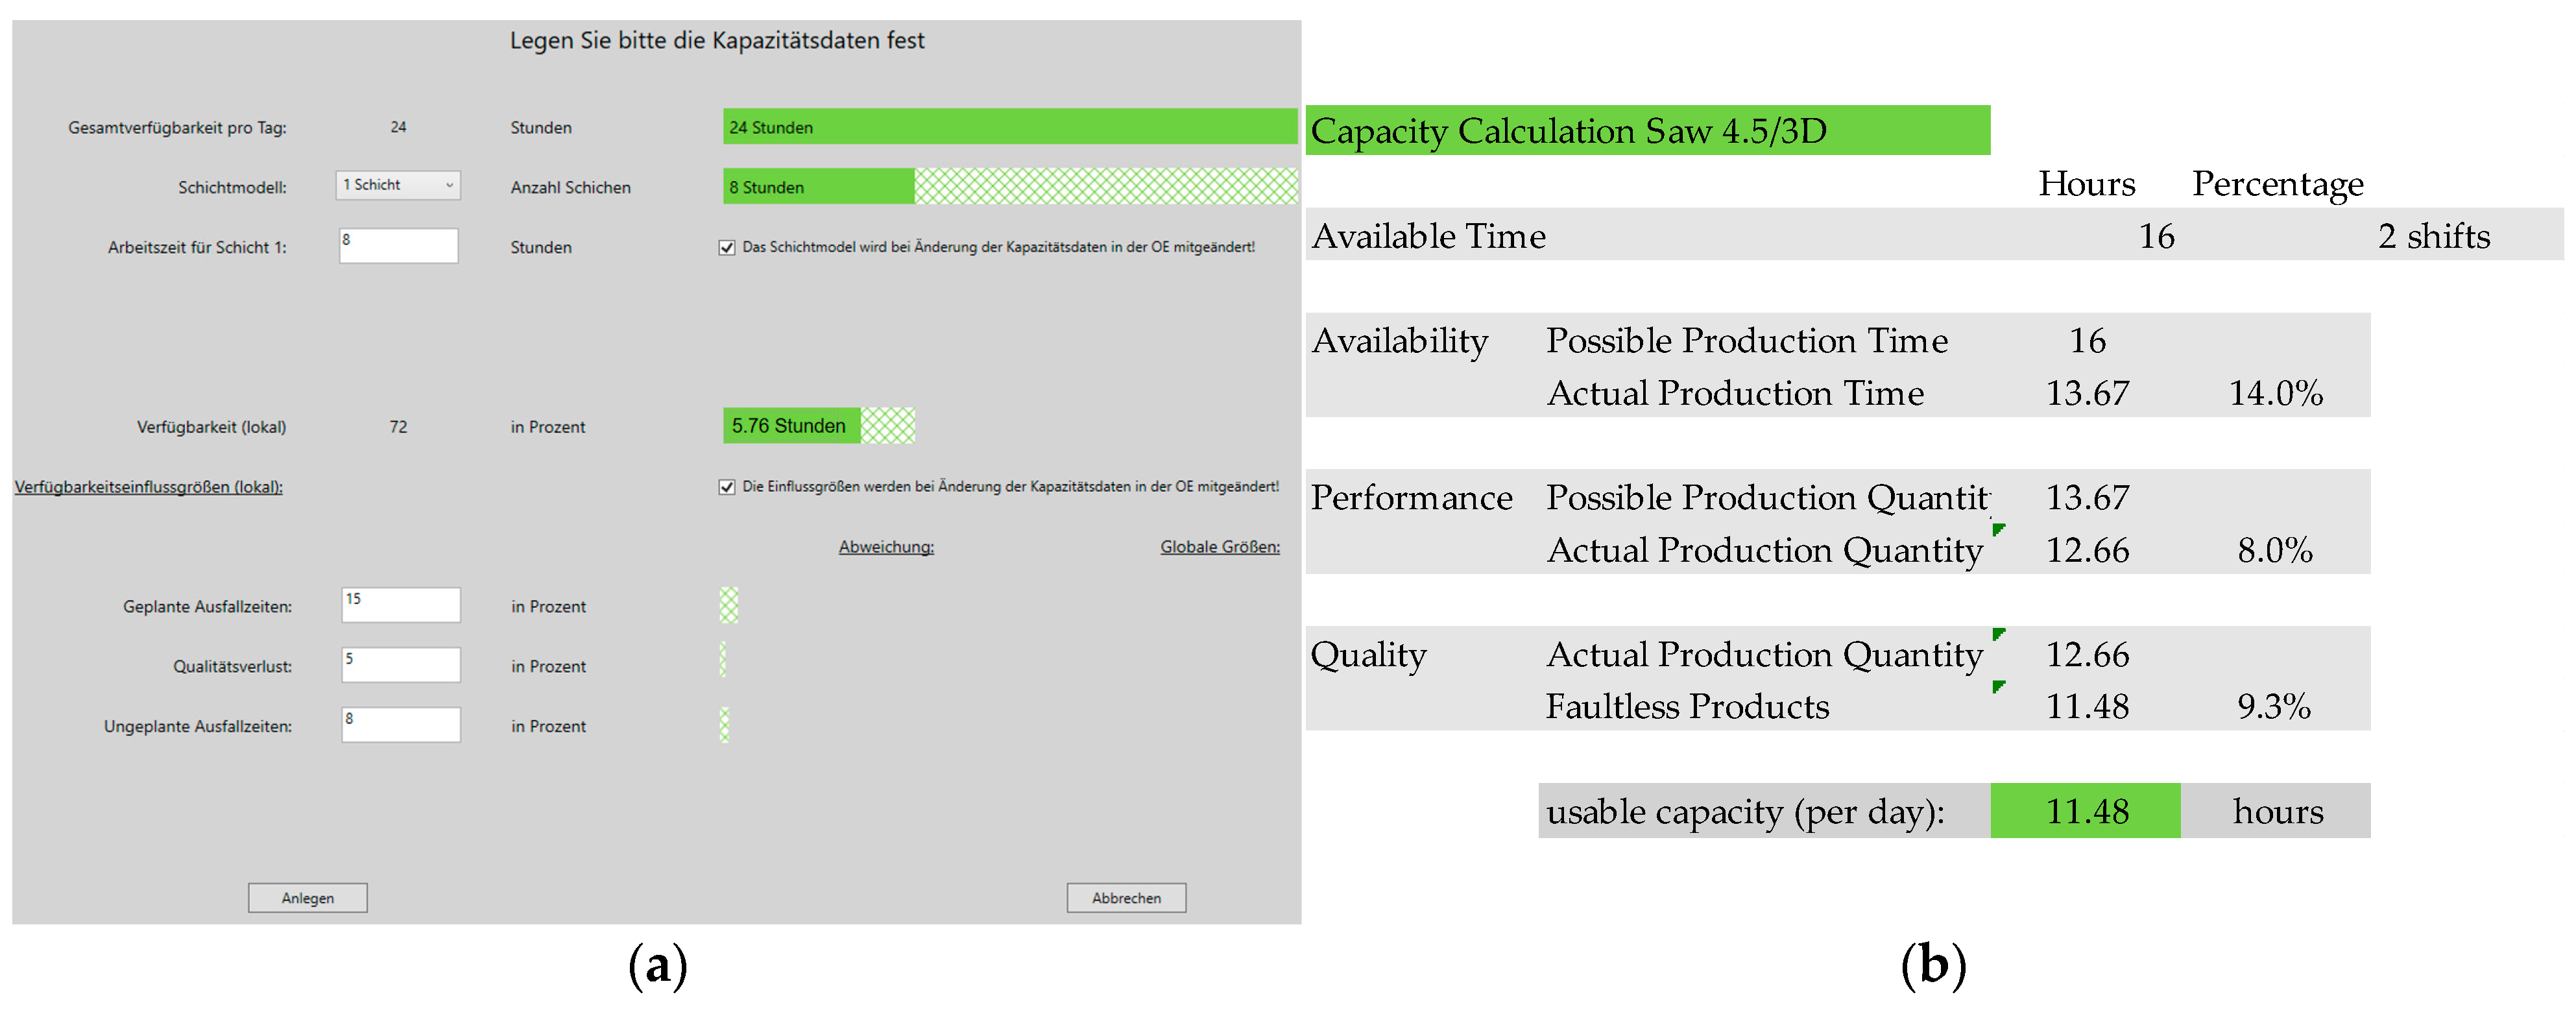
Task: Click the Arbeitszeit für Schicht 1 field
Action: point(398,246)
